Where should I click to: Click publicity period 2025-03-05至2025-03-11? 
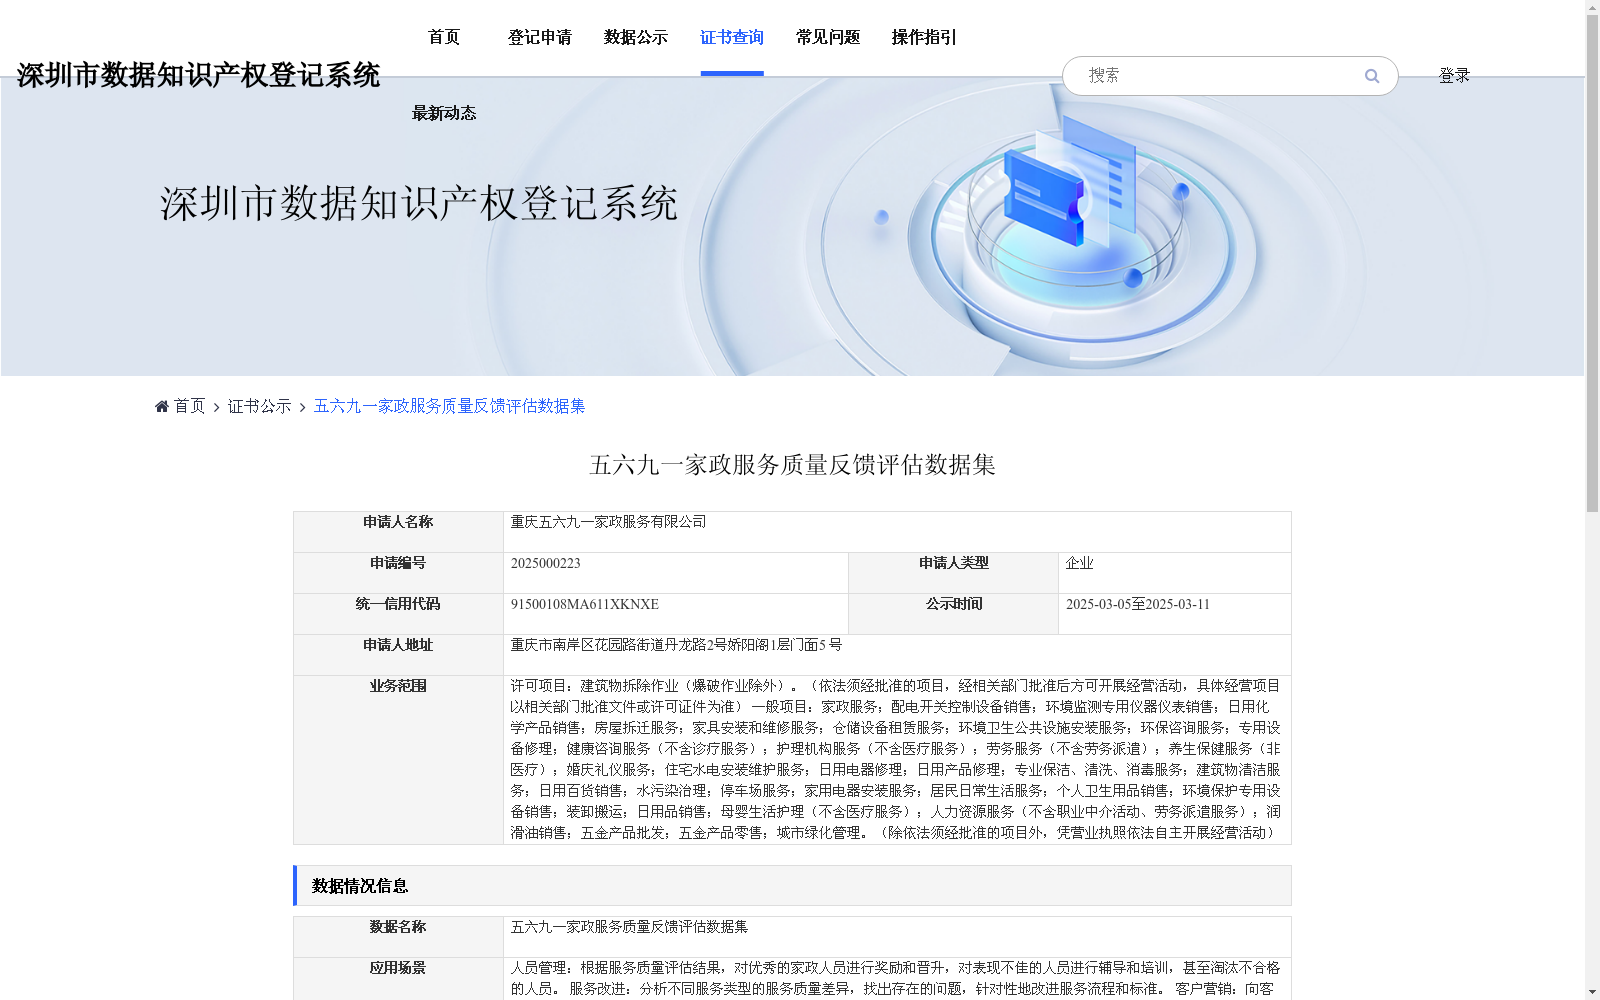(1137, 604)
